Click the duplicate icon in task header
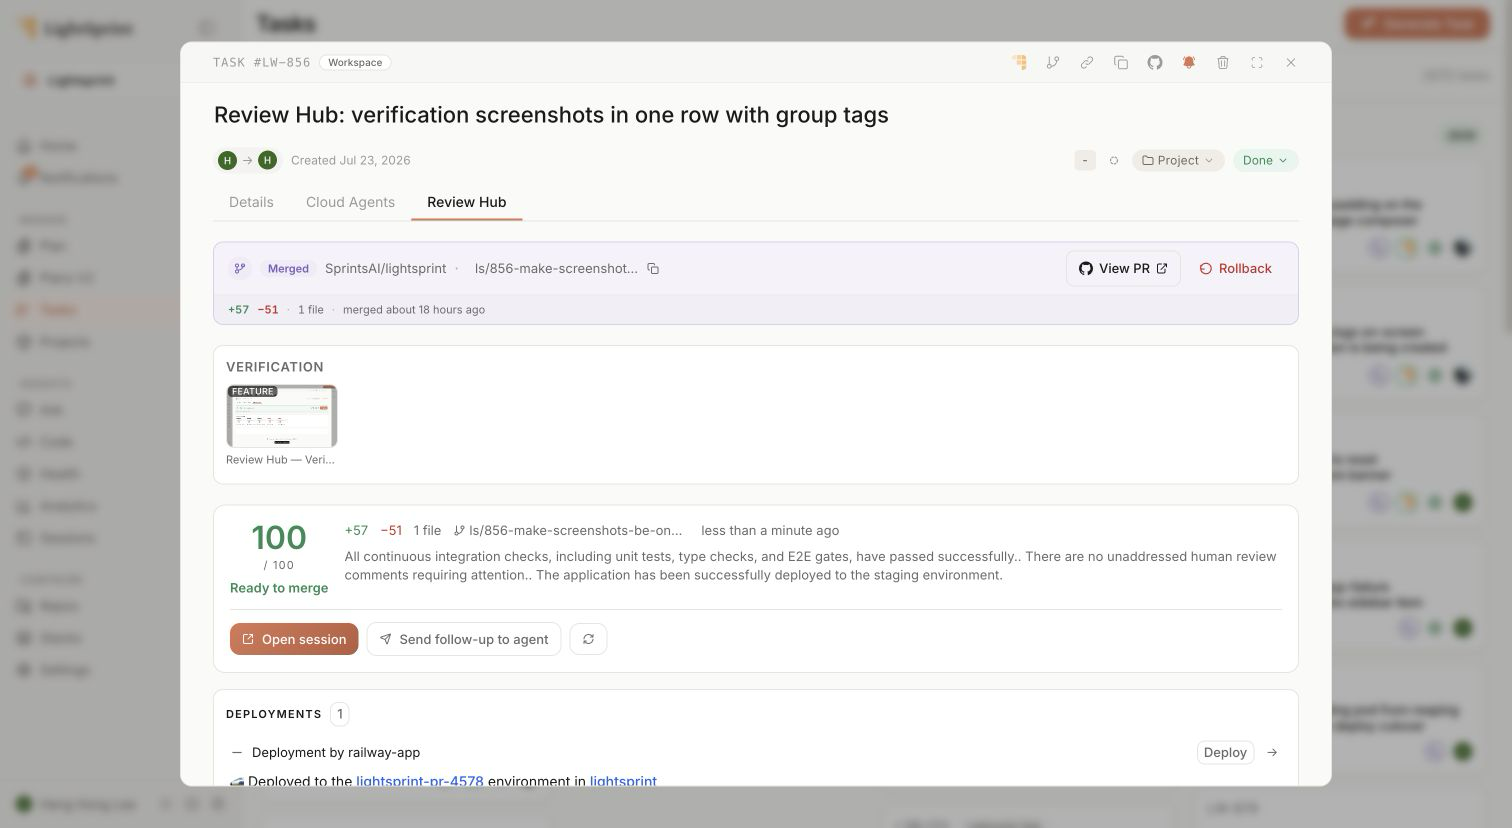1512x828 pixels. tap(1121, 62)
